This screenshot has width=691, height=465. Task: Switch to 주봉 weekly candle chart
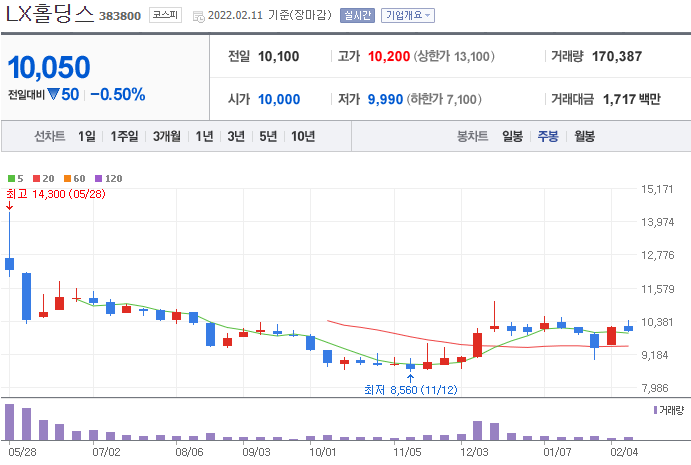click(548, 136)
